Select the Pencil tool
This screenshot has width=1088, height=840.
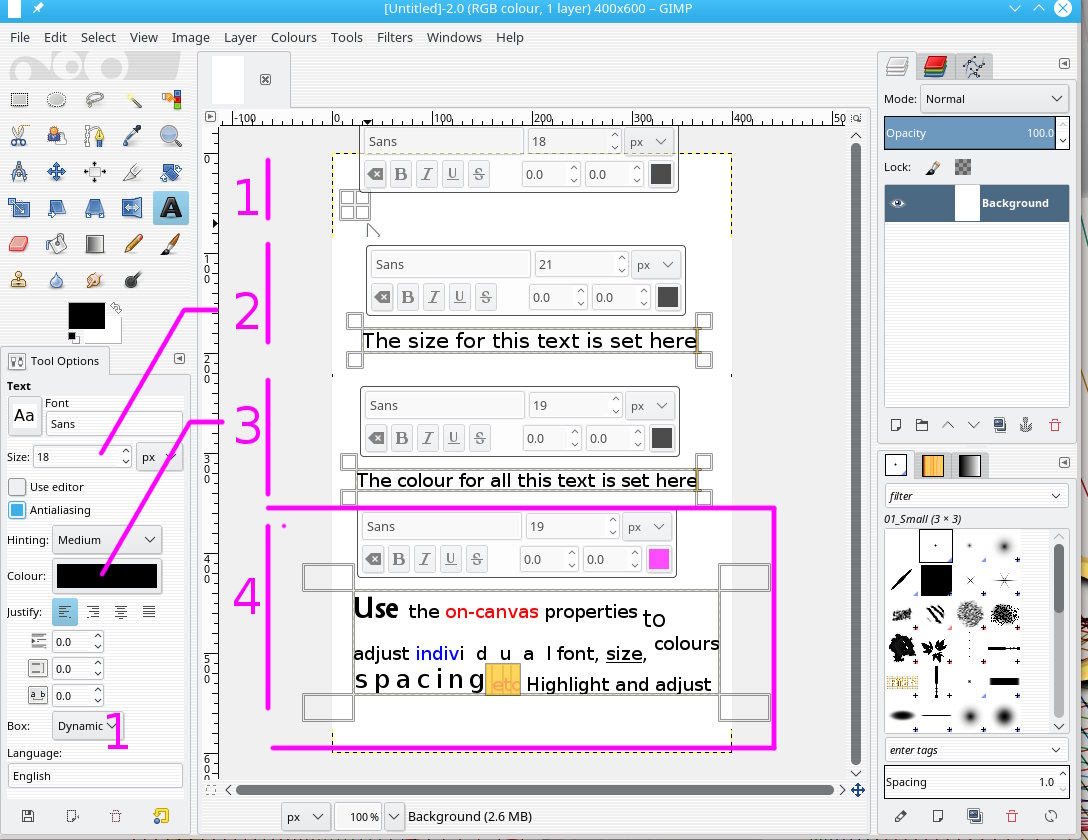(x=133, y=243)
